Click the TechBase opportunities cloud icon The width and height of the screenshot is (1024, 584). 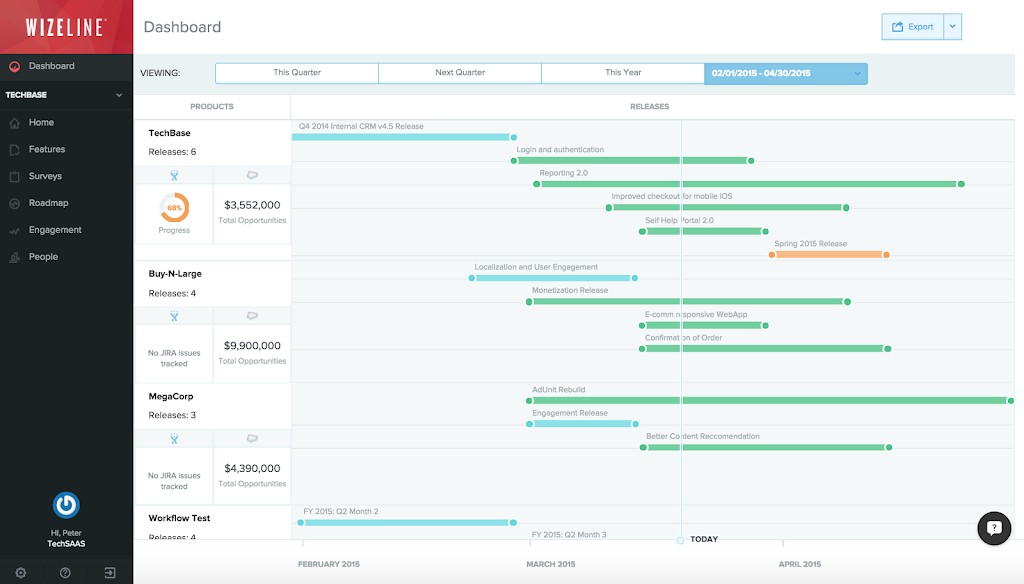click(252, 175)
